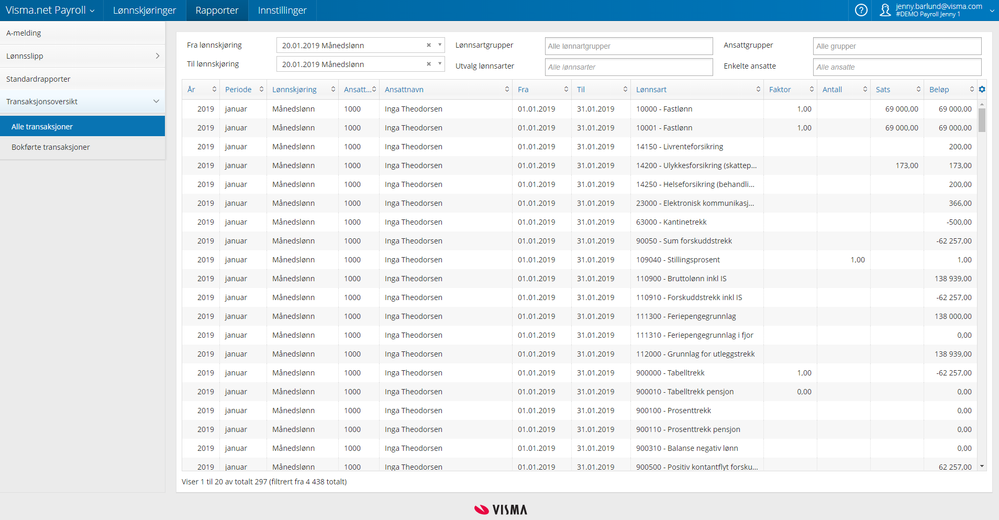Sort by Lønnskjøring column arrows

pyautogui.click(x=333, y=89)
